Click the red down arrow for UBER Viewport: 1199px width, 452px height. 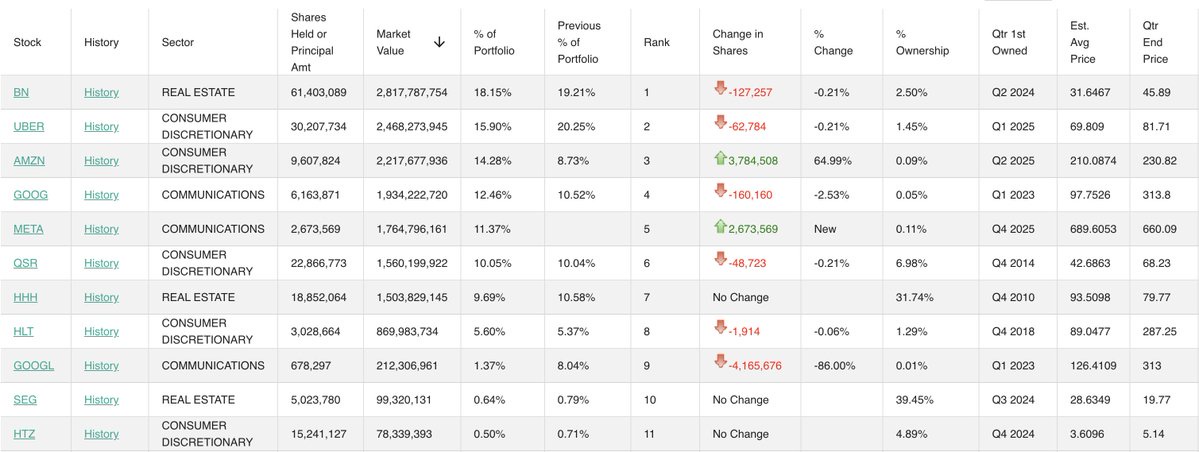coord(719,124)
